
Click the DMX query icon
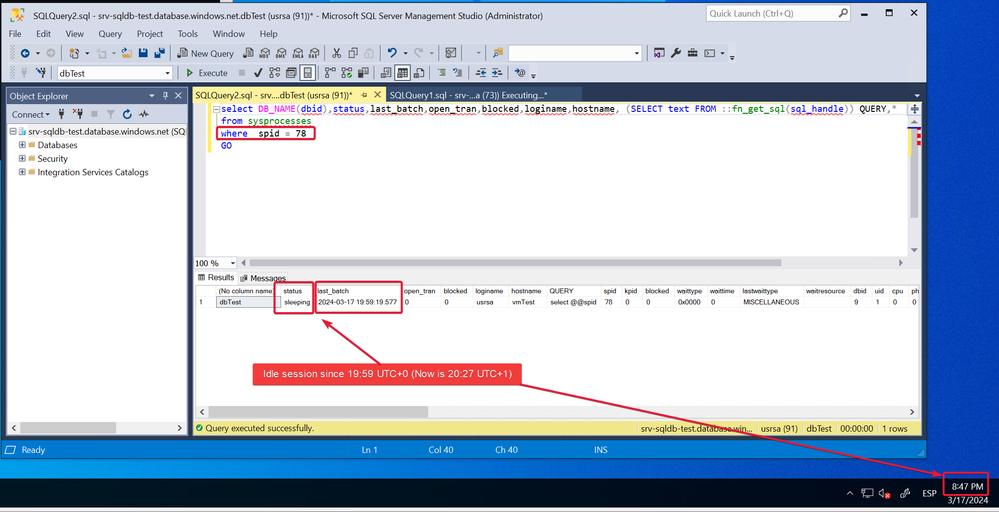point(282,53)
